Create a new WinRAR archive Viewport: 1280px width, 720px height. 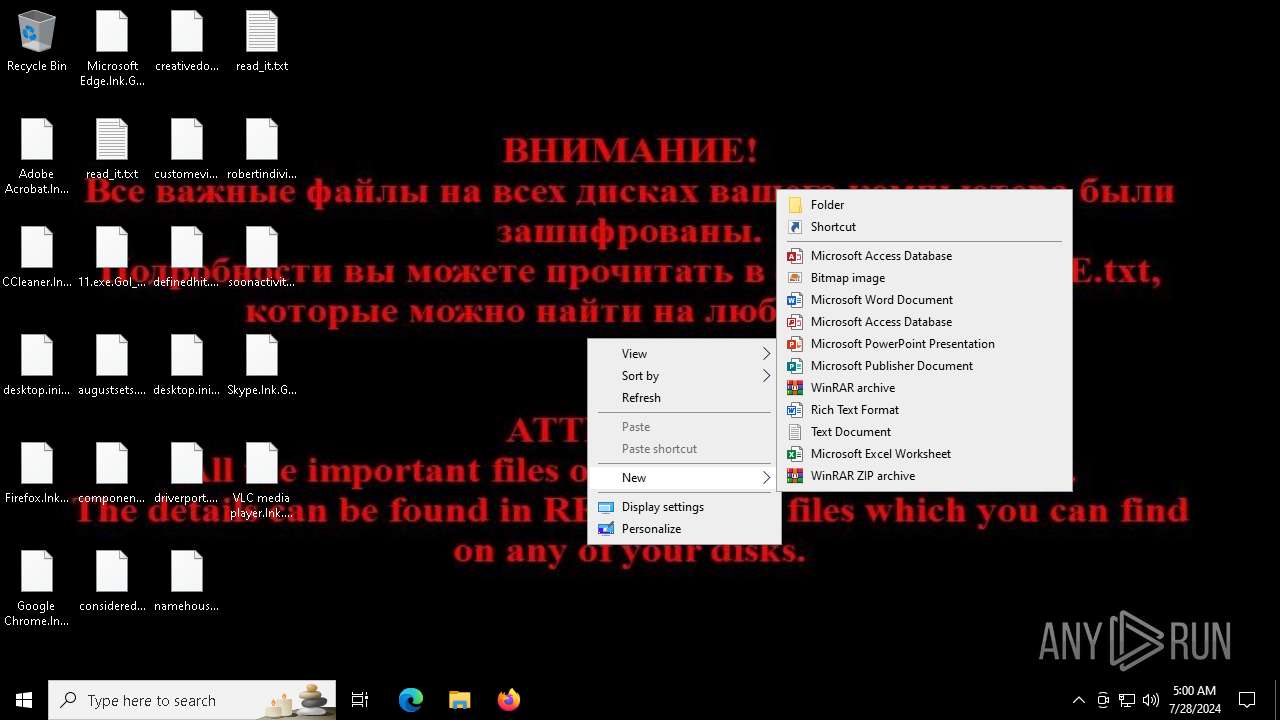coord(924,388)
